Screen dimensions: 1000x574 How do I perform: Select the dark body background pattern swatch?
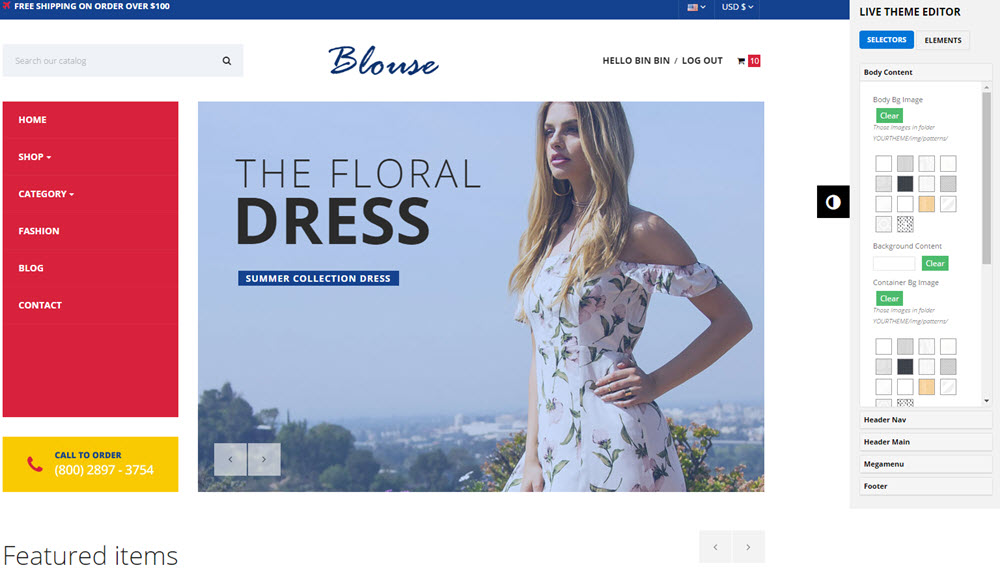pyautogui.click(x=905, y=184)
